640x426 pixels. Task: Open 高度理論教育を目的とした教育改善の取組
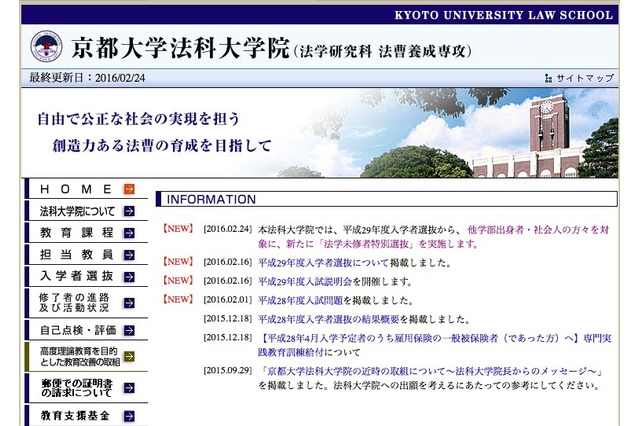point(87,356)
